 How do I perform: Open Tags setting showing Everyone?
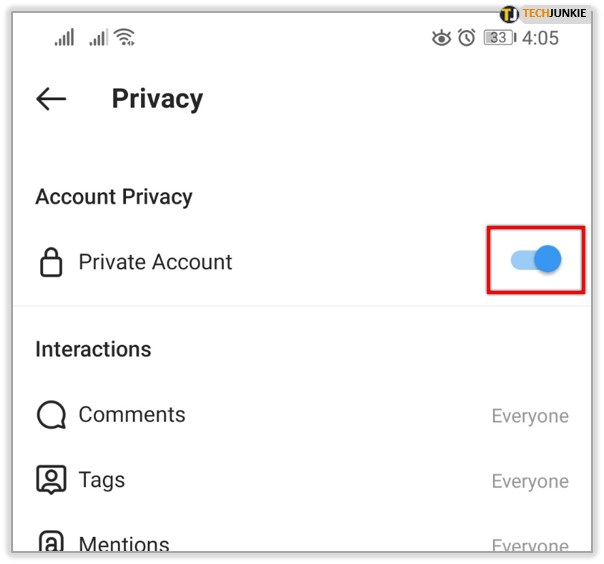(530, 481)
